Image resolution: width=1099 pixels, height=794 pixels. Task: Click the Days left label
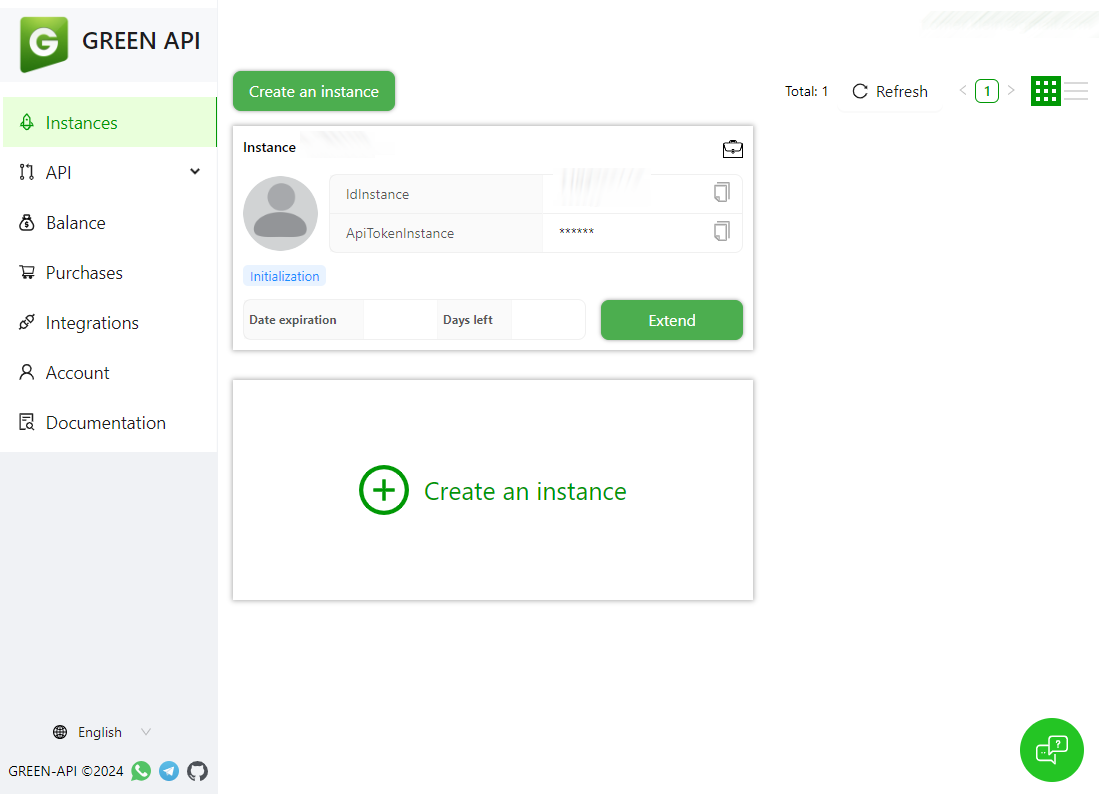point(467,320)
